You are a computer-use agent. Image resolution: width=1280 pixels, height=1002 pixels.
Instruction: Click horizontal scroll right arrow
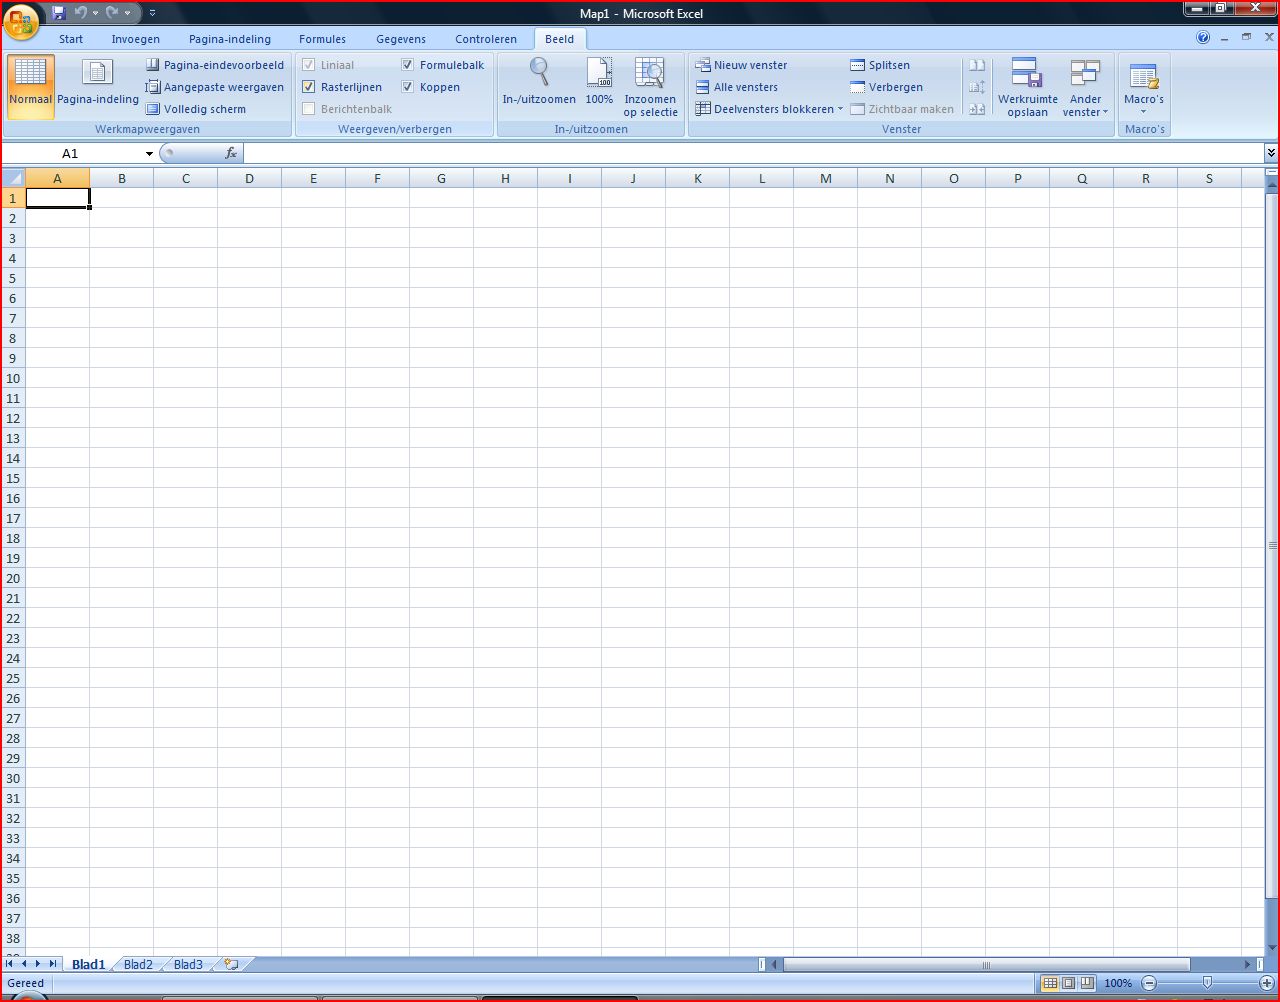tap(1247, 965)
